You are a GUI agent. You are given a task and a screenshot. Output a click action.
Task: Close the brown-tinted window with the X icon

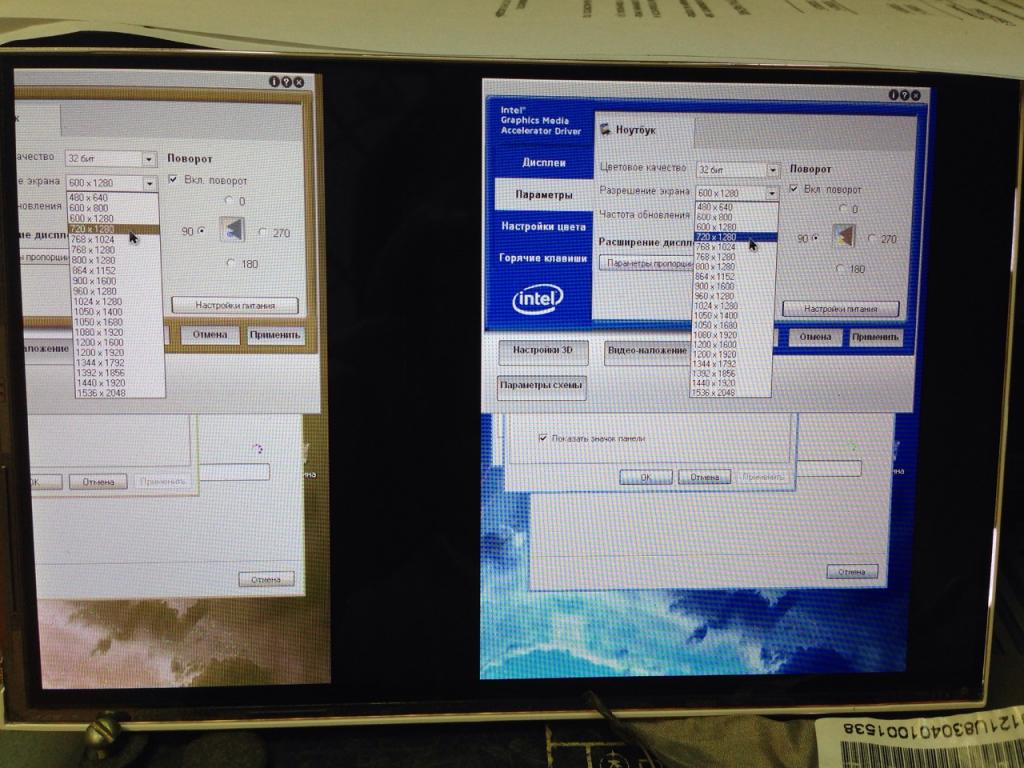click(298, 82)
